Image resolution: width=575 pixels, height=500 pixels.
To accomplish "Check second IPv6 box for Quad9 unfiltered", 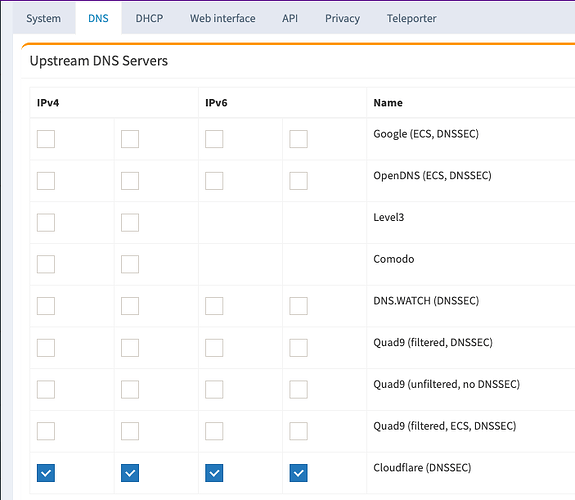I will pos(299,390).
